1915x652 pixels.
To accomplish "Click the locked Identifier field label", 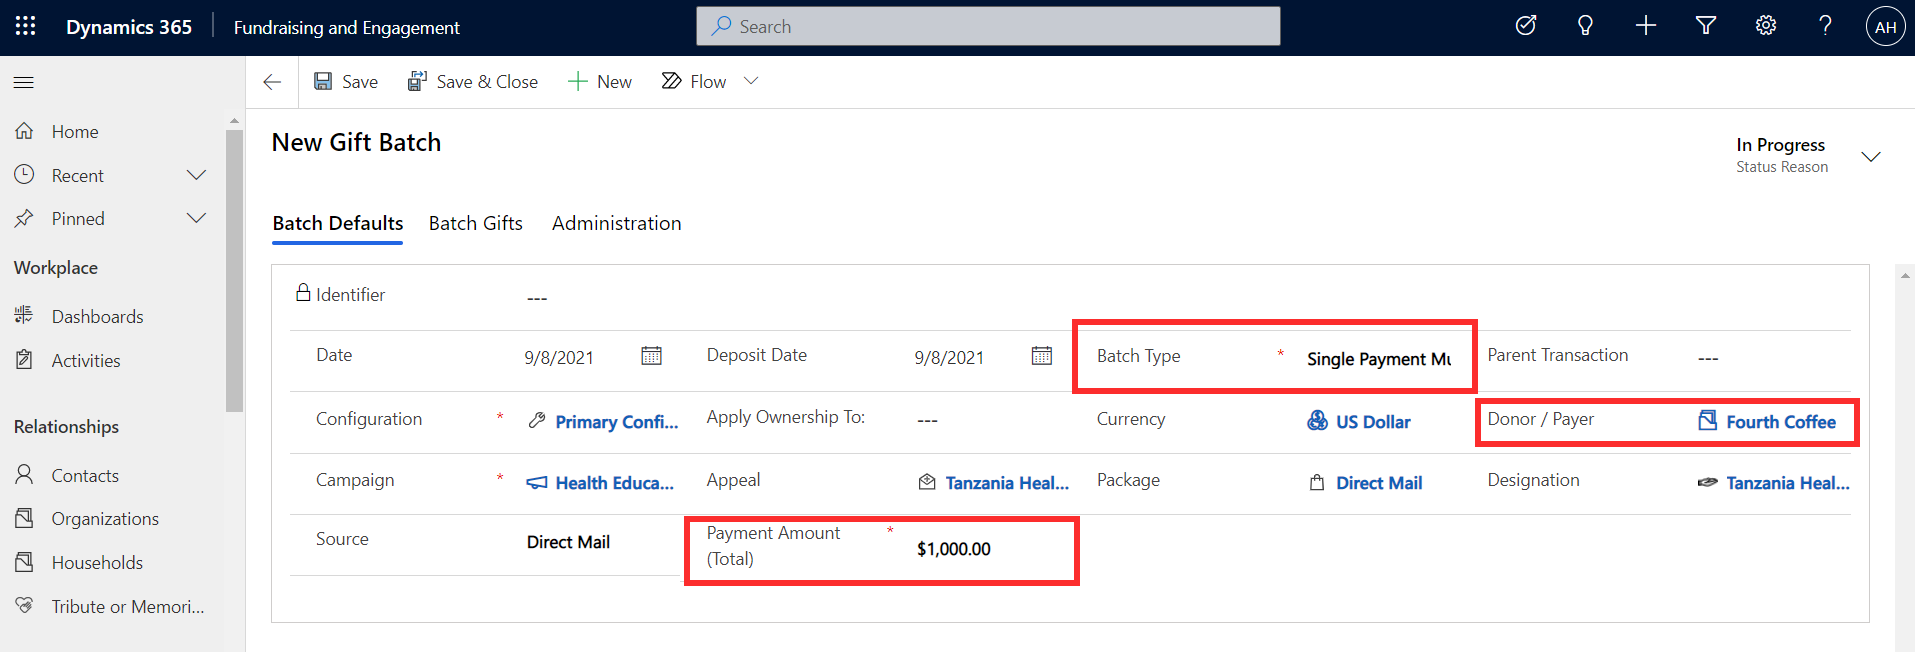I will click(x=350, y=295).
